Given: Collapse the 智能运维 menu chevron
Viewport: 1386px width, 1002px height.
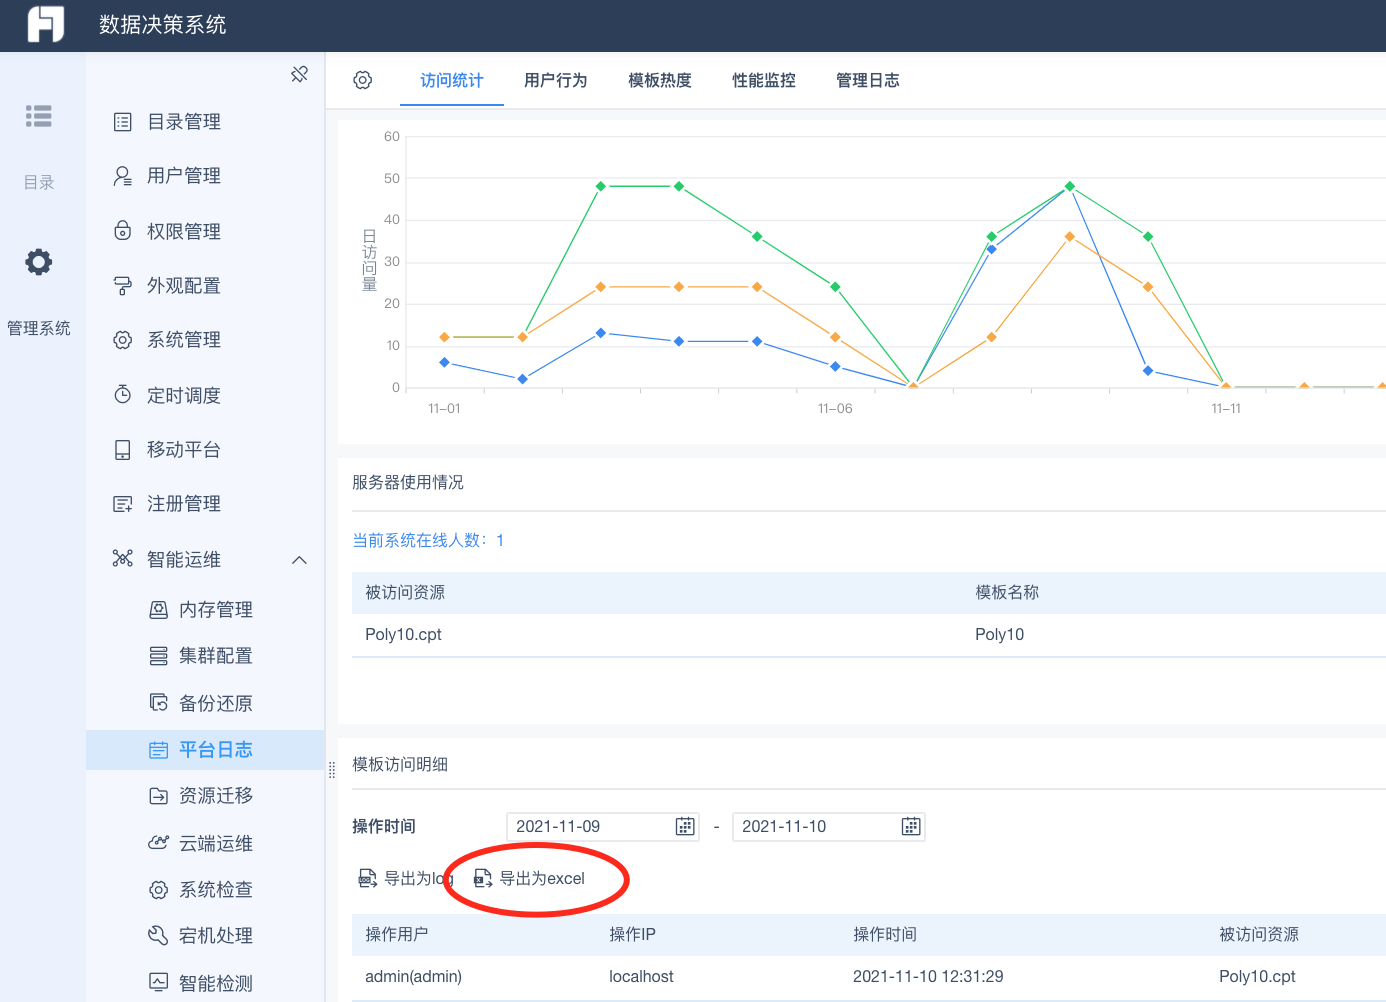Looking at the screenshot, I should click(299, 560).
